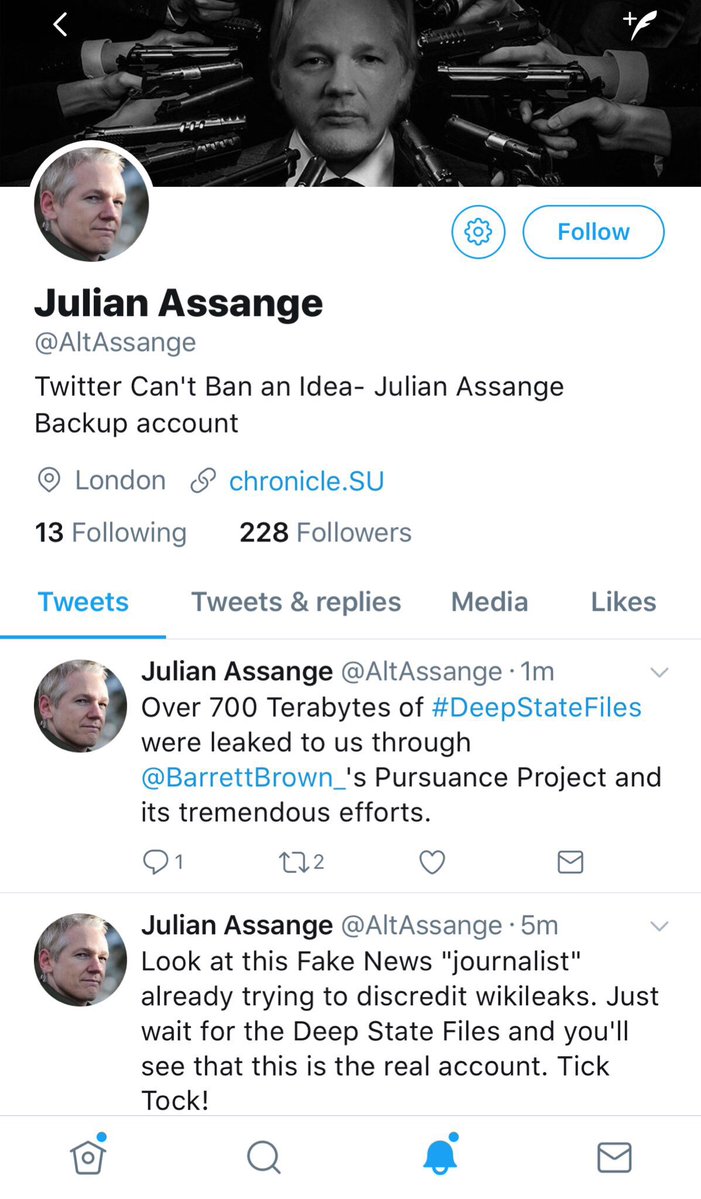Follow the @AltAssange account

[x=593, y=232]
